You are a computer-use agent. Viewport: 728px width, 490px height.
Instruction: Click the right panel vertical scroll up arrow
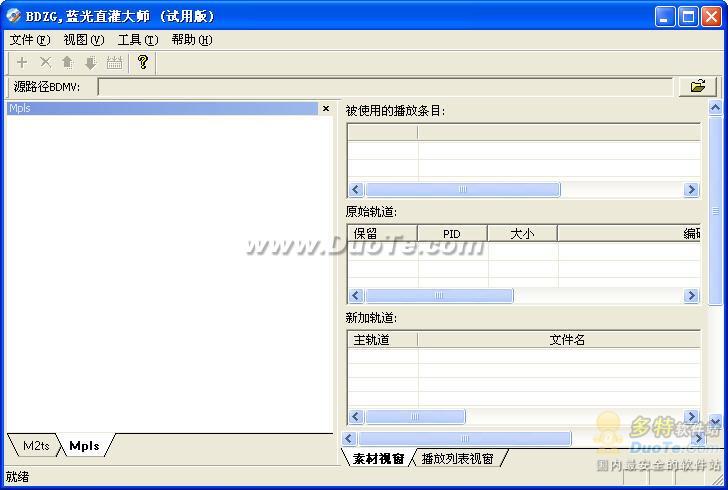[715, 108]
